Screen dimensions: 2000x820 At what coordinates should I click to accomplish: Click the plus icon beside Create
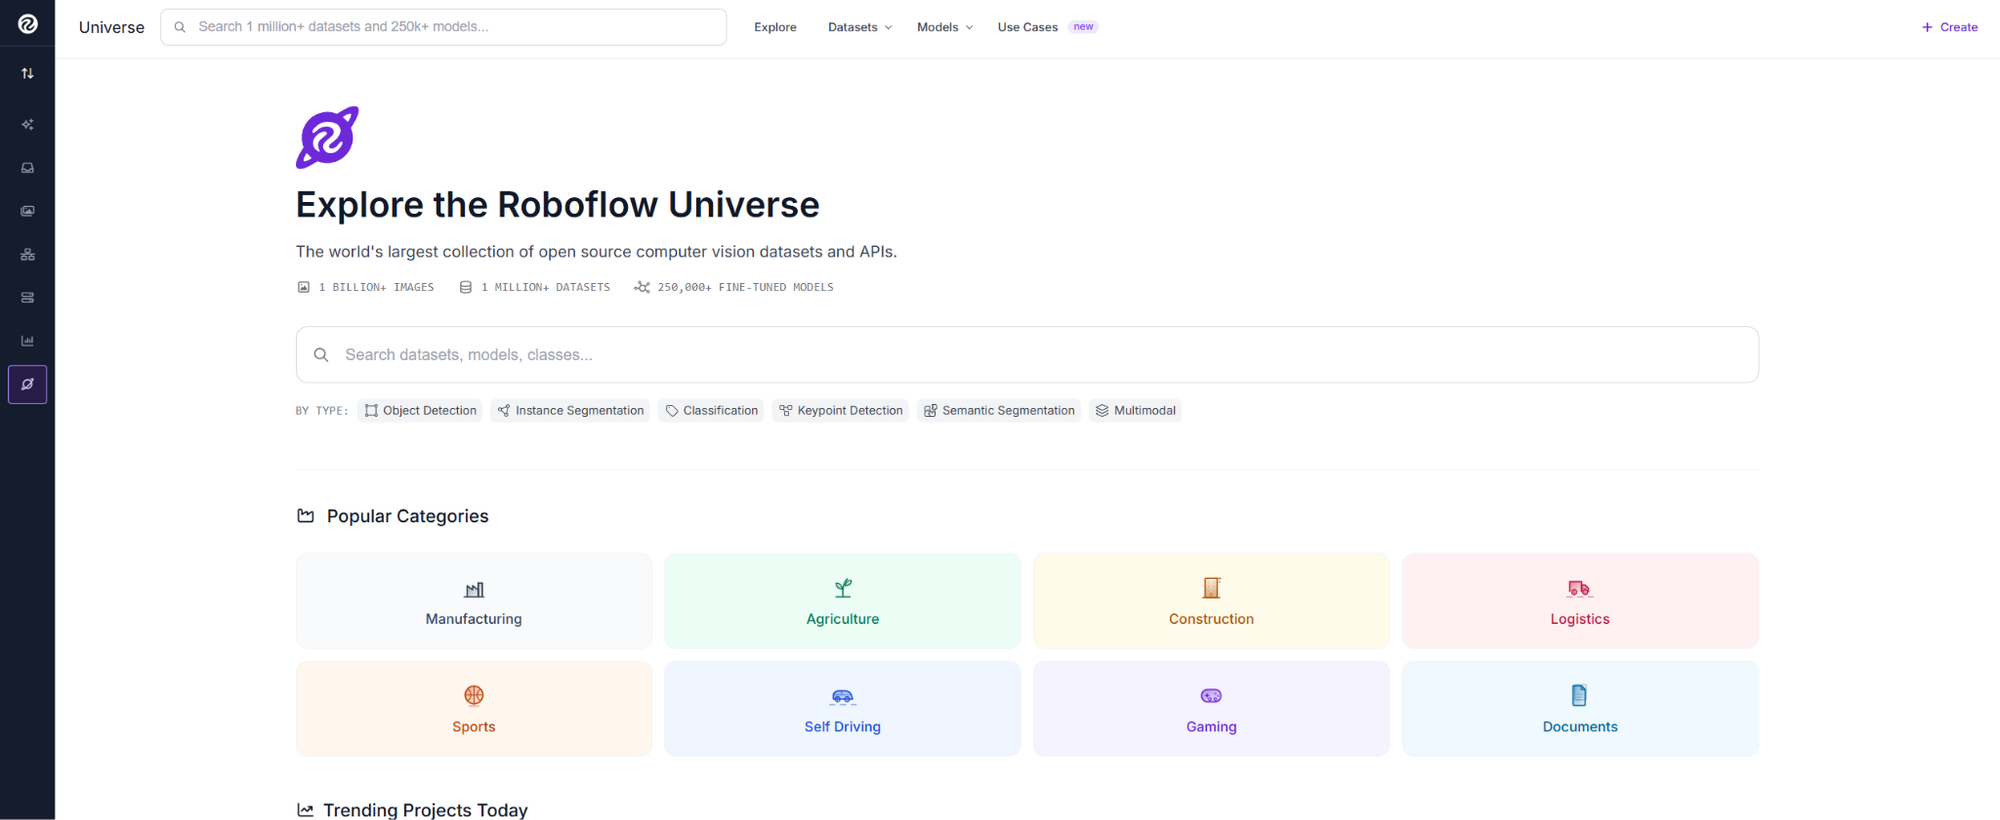click(x=1927, y=27)
